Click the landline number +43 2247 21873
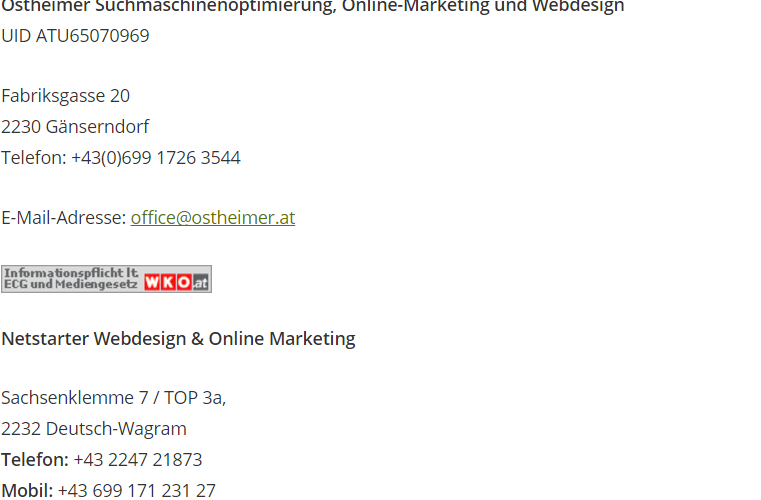Screen dimensions: 761x500 click(x=138, y=459)
